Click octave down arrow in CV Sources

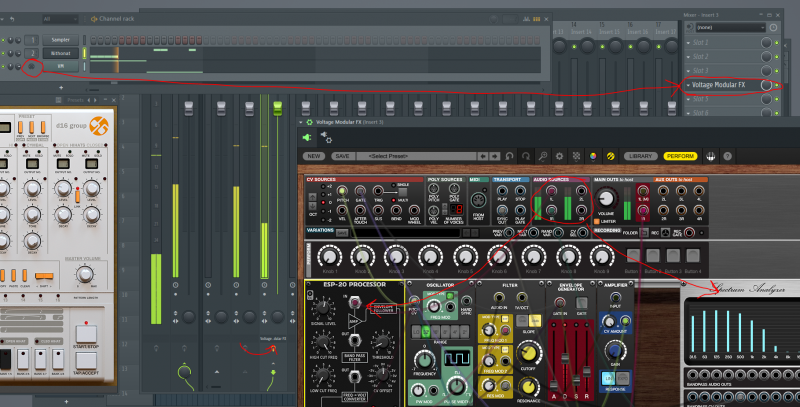312,206
